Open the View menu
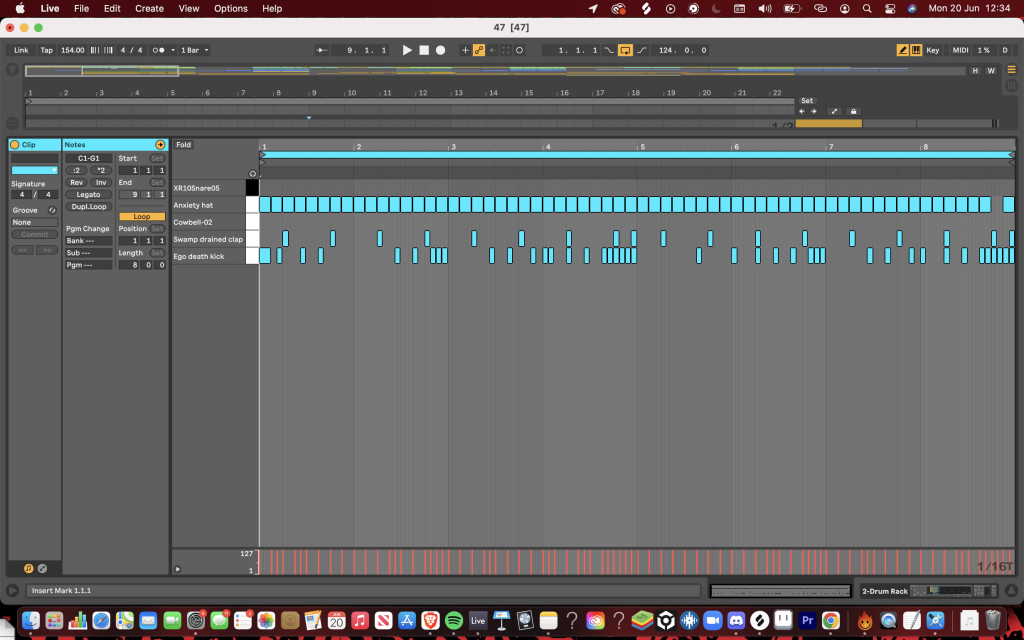This screenshot has width=1024, height=640. [x=189, y=8]
